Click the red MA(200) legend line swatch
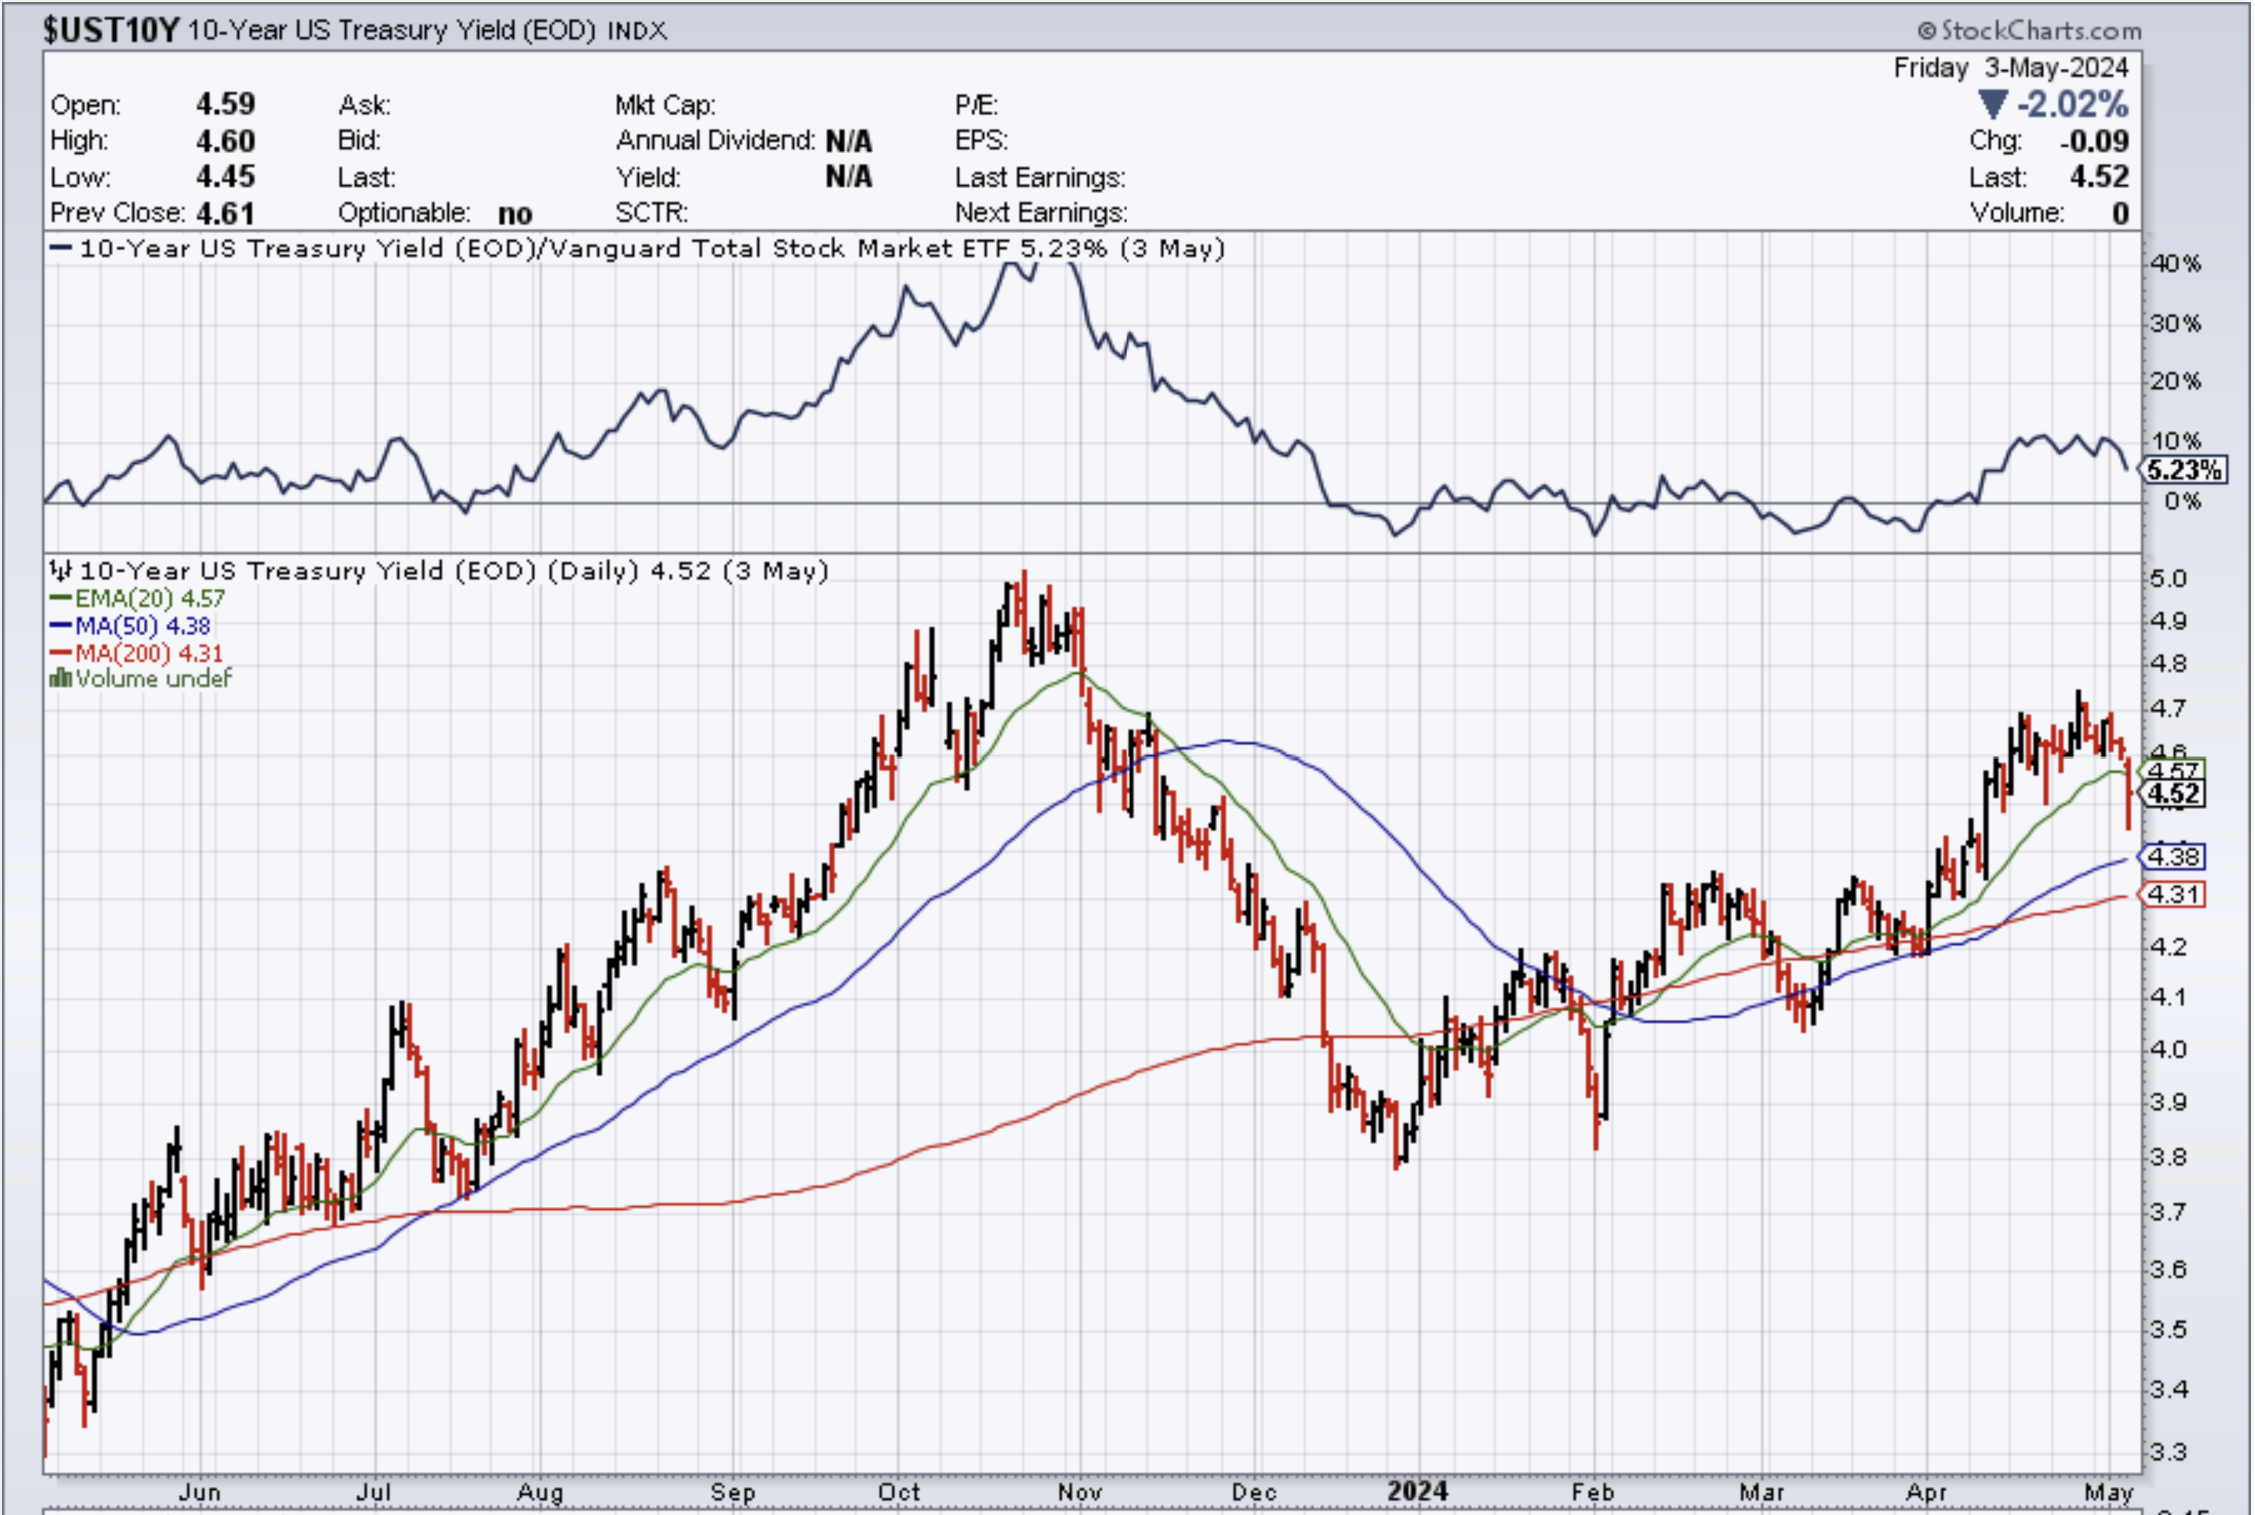 click(x=60, y=653)
